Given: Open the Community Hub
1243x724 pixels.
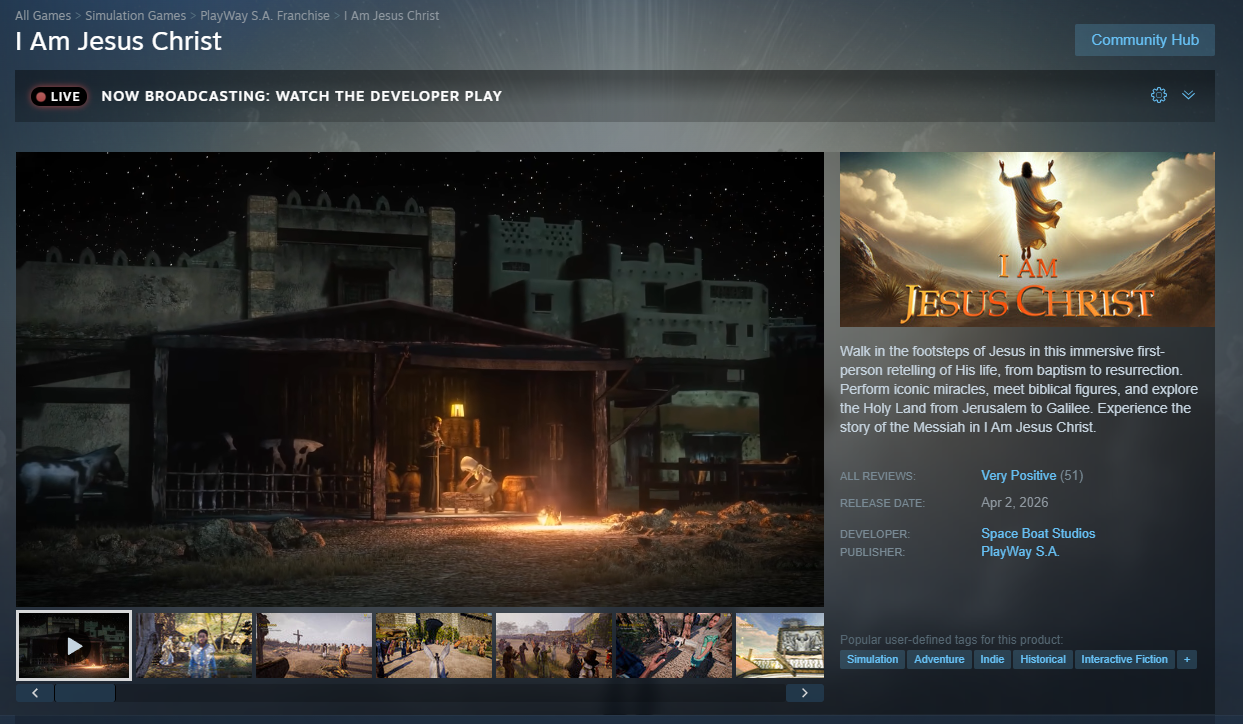Looking at the screenshot, I should point(1145,40).
